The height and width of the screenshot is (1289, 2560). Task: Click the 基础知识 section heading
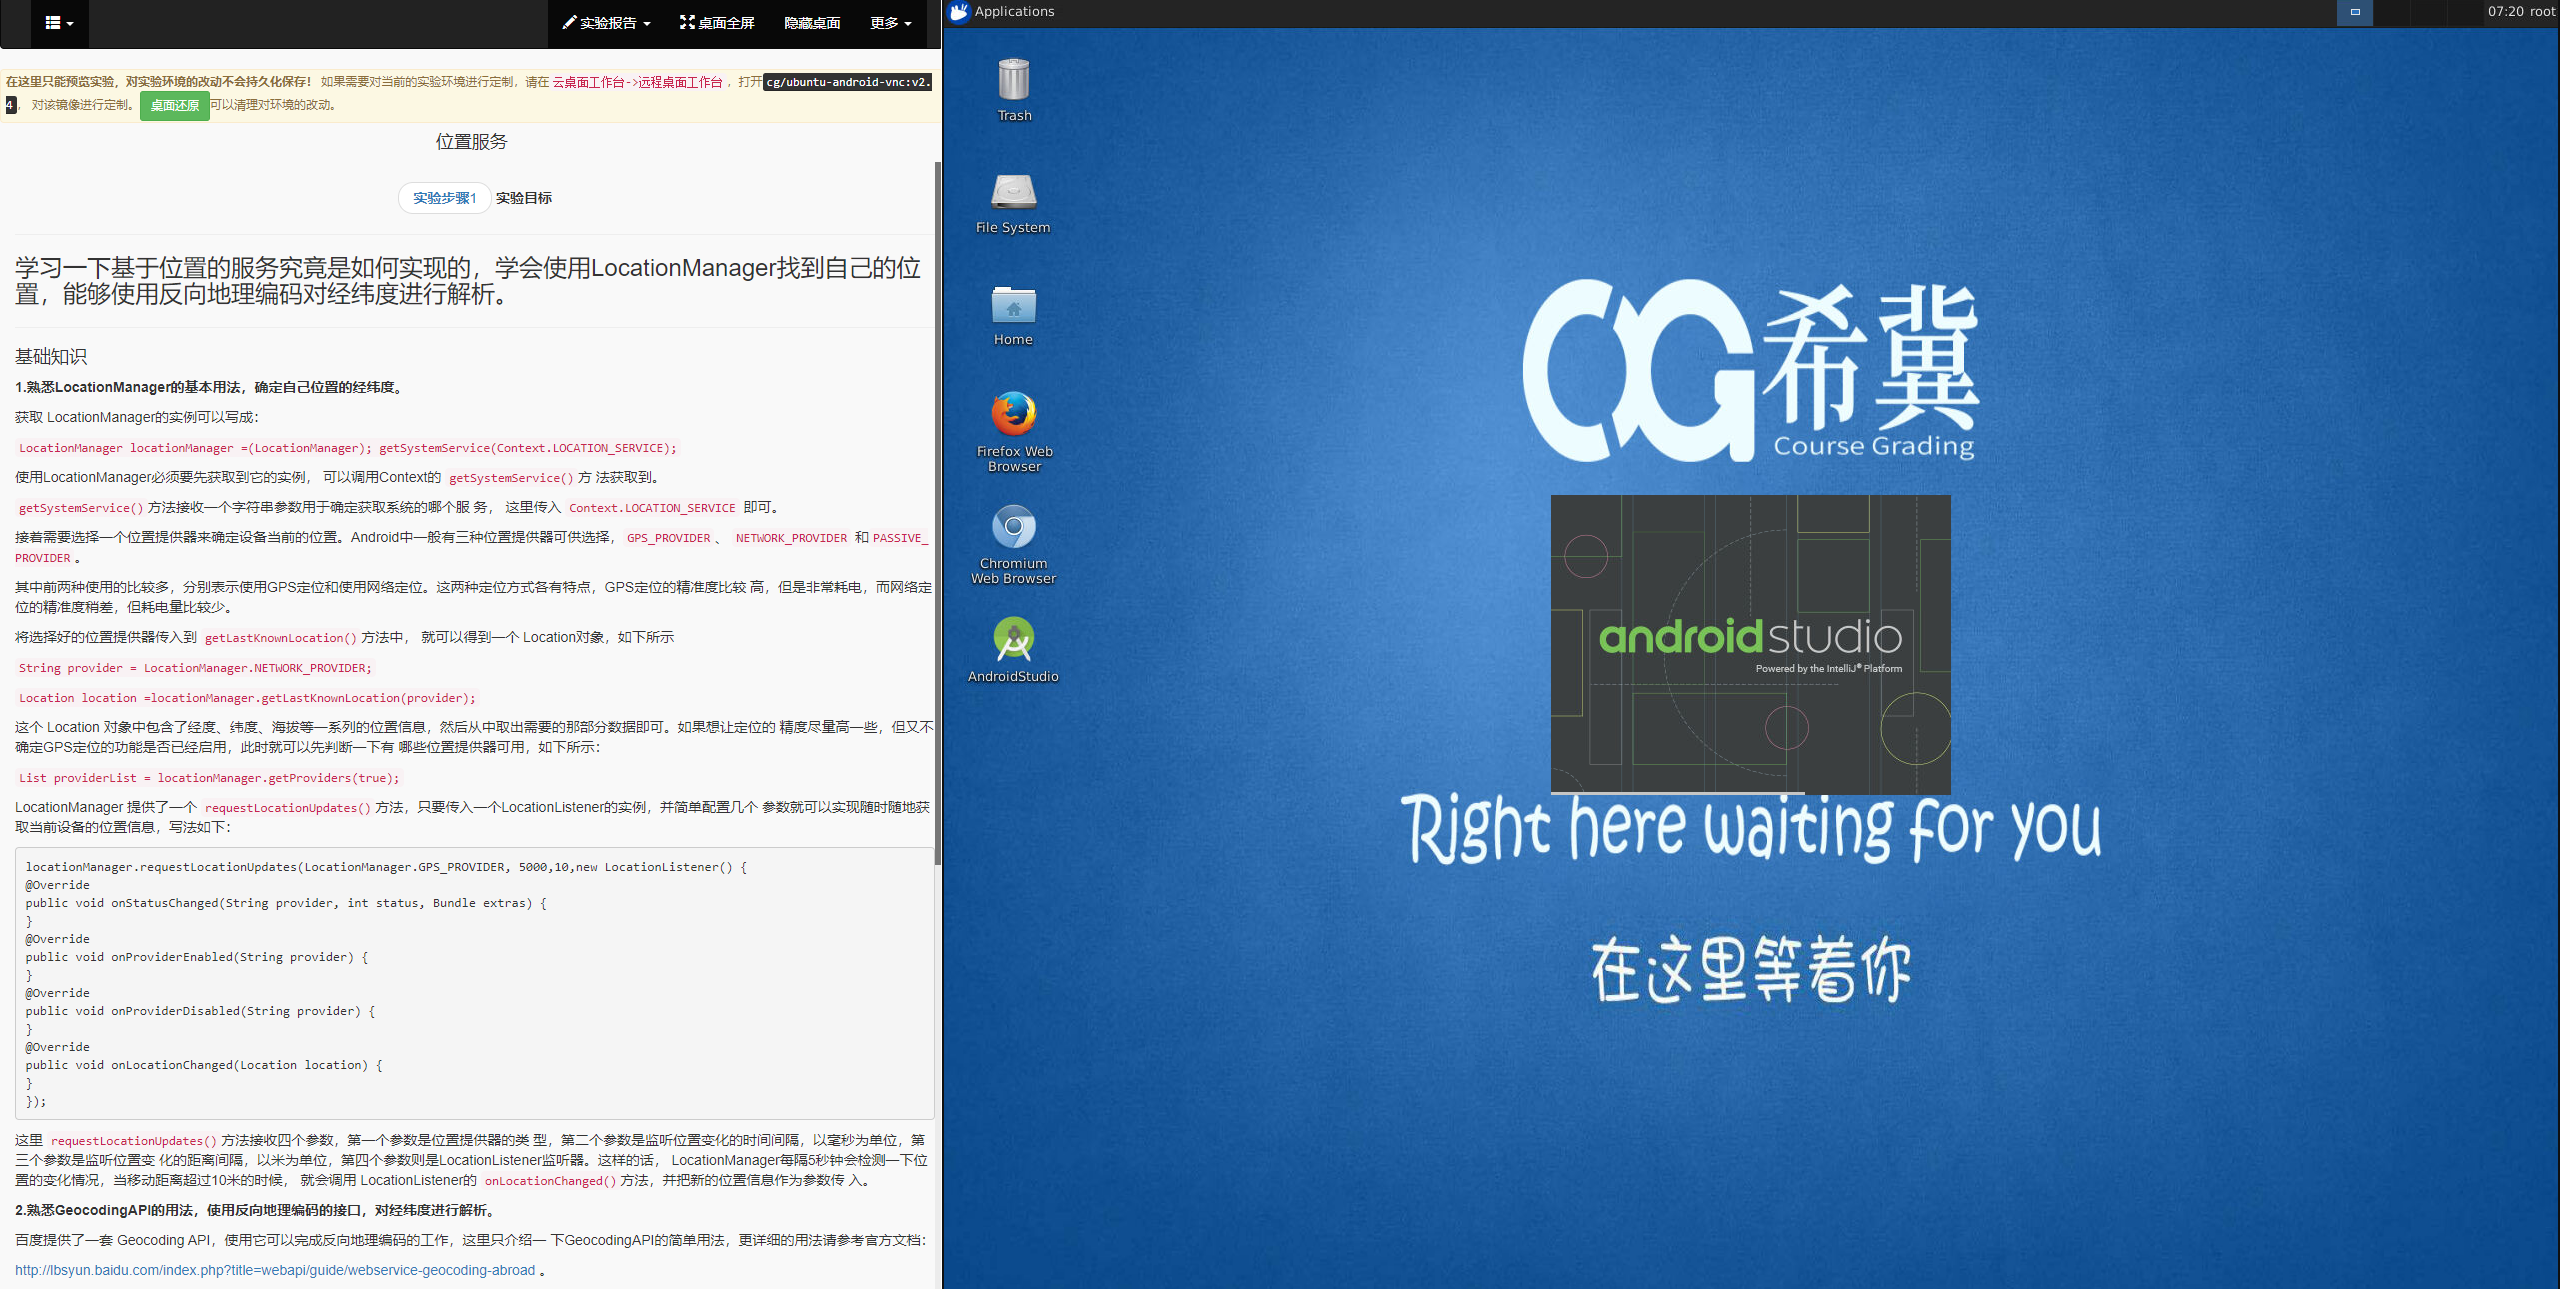(x=51, y=357)
